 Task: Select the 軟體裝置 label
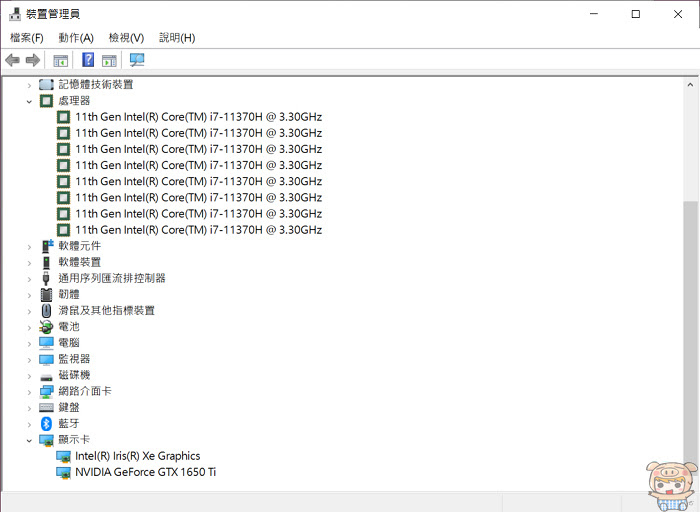[79, 262]
